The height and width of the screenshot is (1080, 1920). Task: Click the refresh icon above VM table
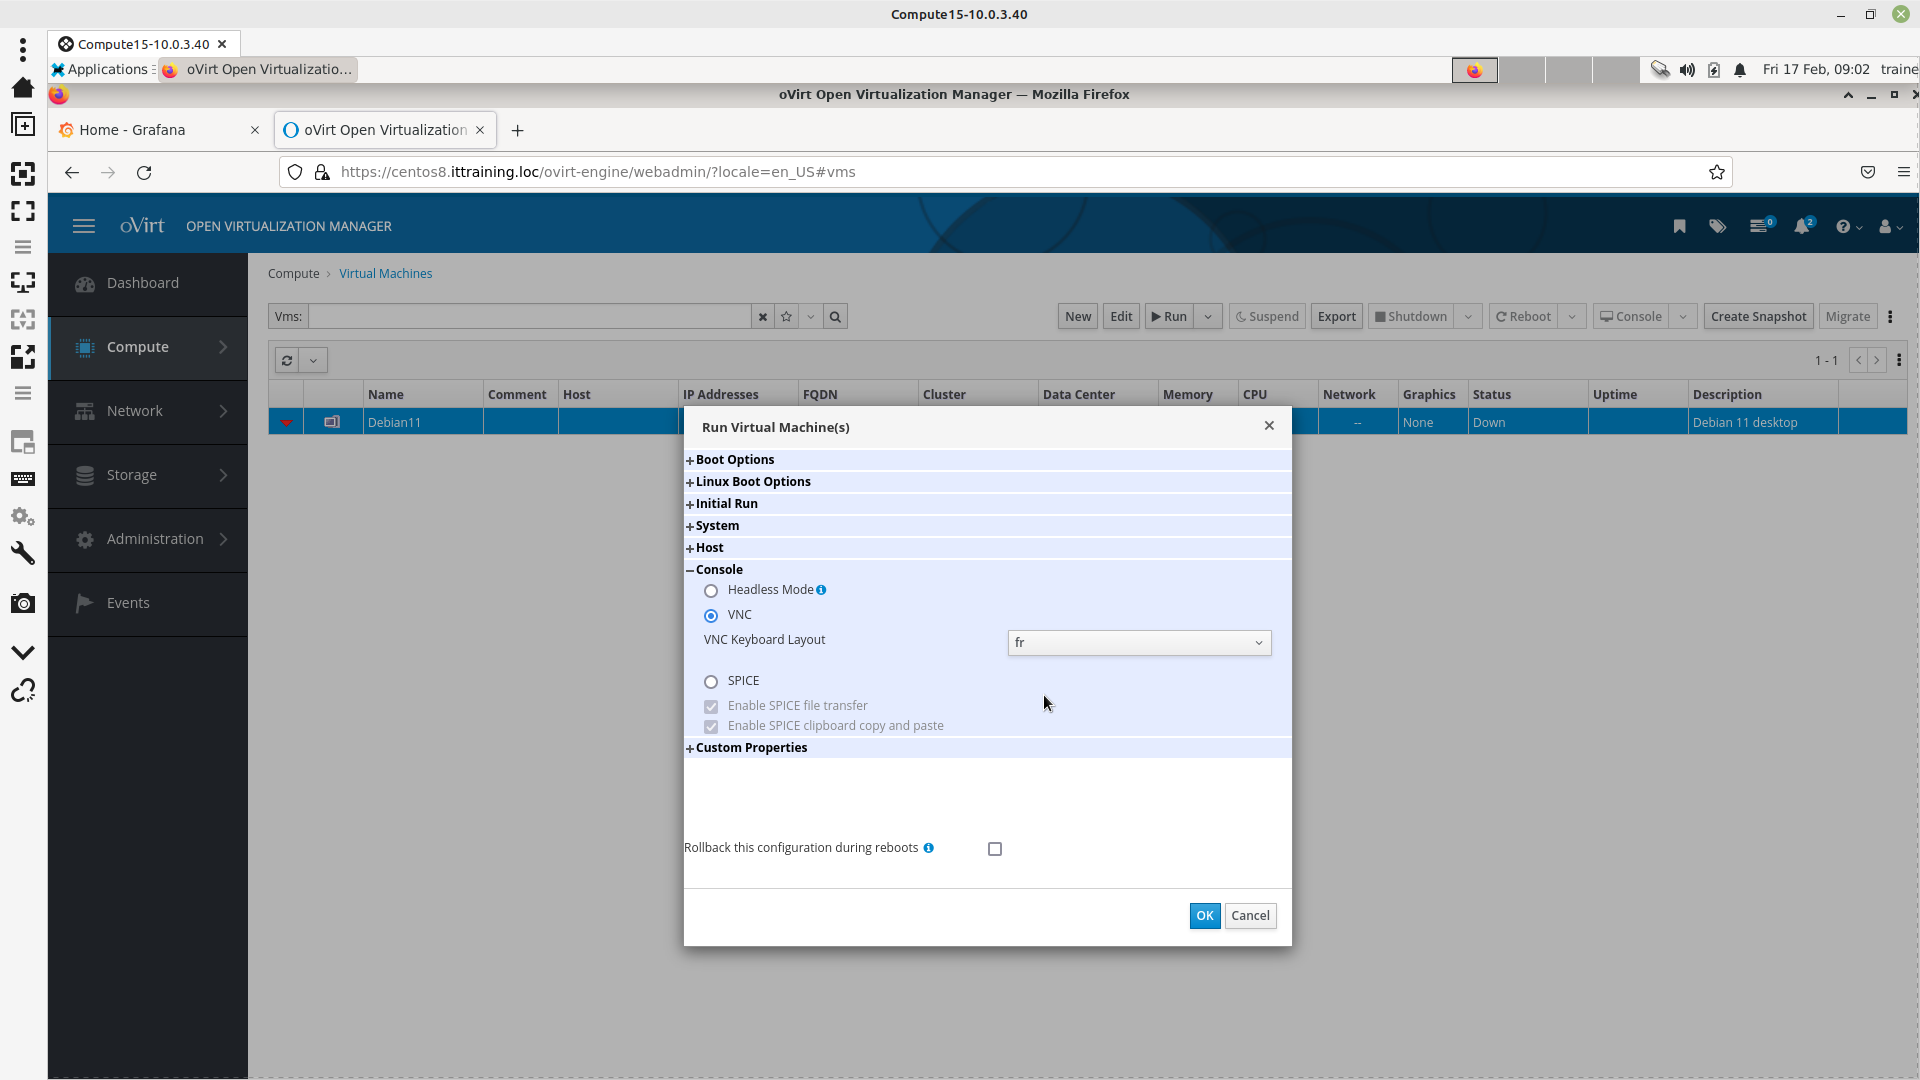click(287, 361)
